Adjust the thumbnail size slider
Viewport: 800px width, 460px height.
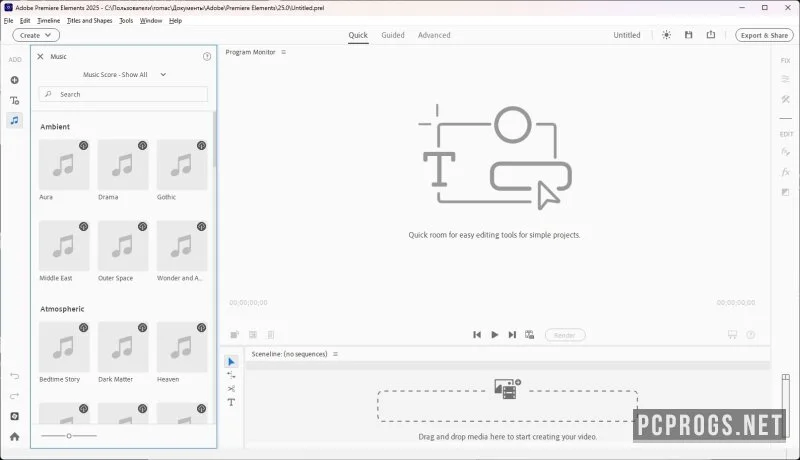69,436
